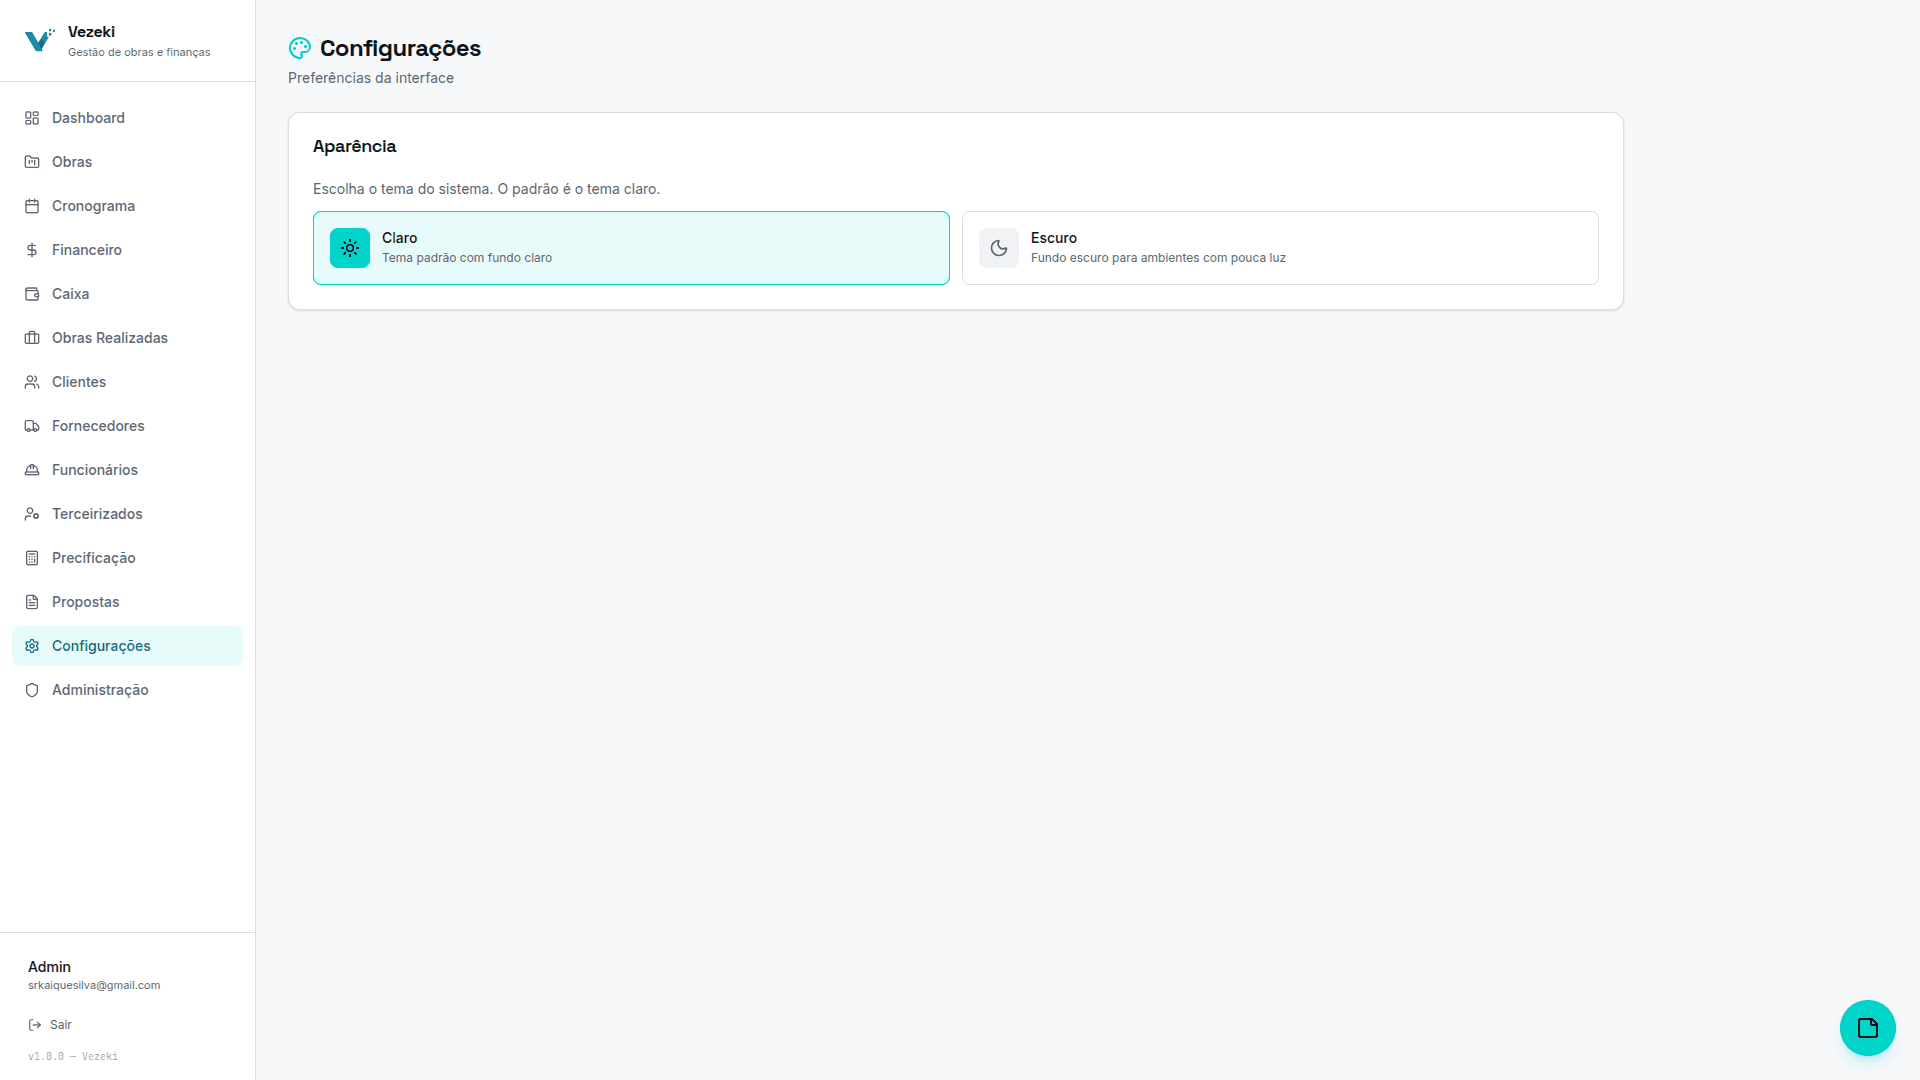Click the moon icon in Escuro card
This screenshot has height=1080, width=1920.
(x=999, y=248)
